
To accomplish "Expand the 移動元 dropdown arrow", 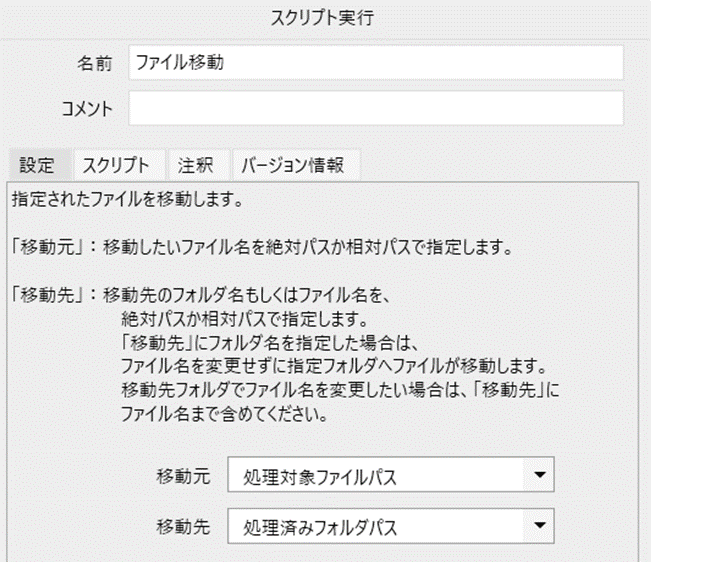I will 539,475.
